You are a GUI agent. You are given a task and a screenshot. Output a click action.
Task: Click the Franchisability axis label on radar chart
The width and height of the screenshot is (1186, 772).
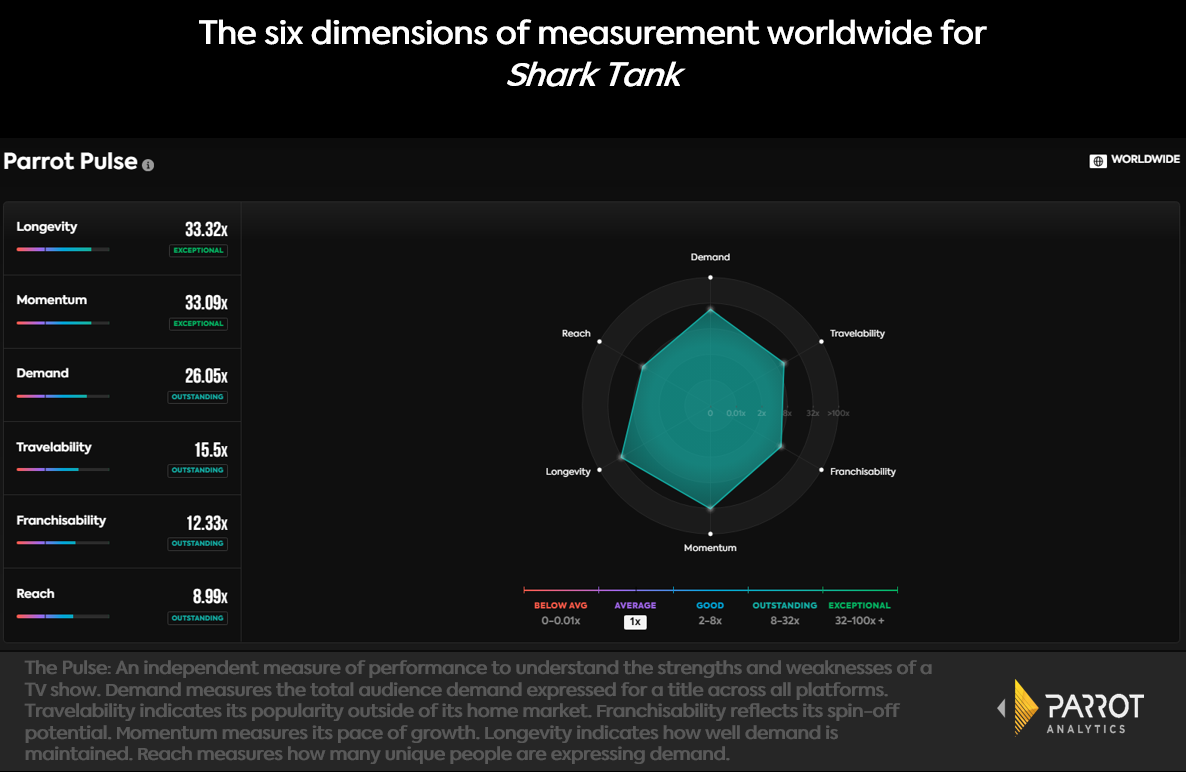pos(862,472)
